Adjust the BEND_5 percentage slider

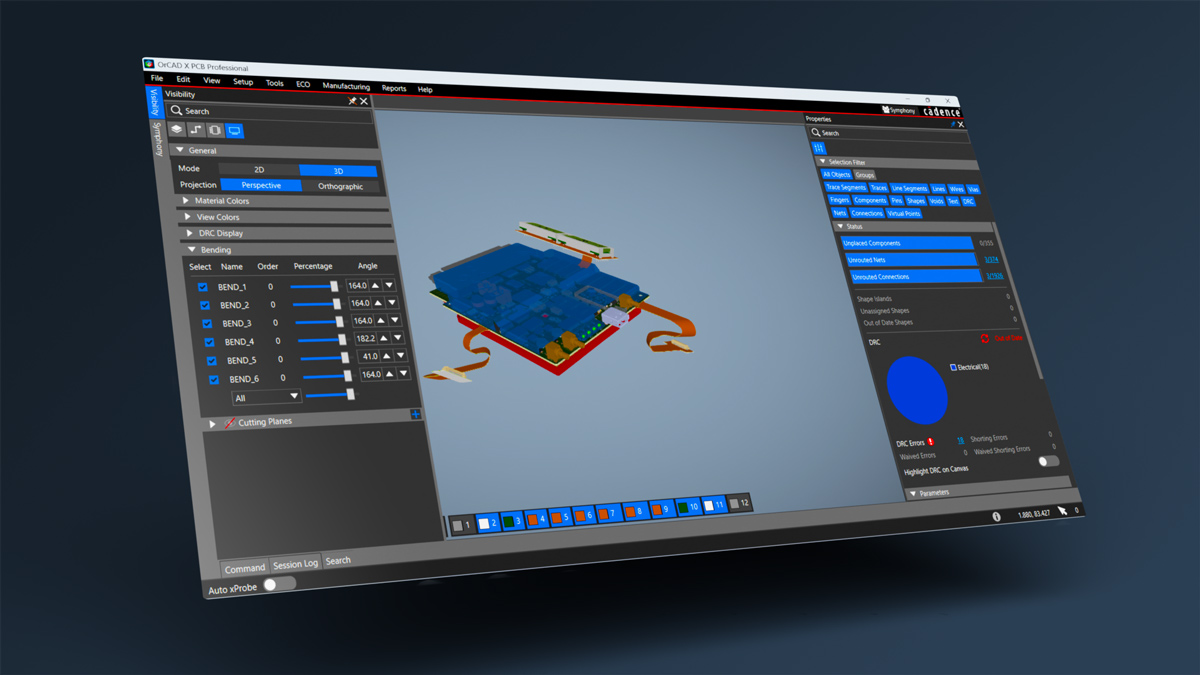[325, 358]
